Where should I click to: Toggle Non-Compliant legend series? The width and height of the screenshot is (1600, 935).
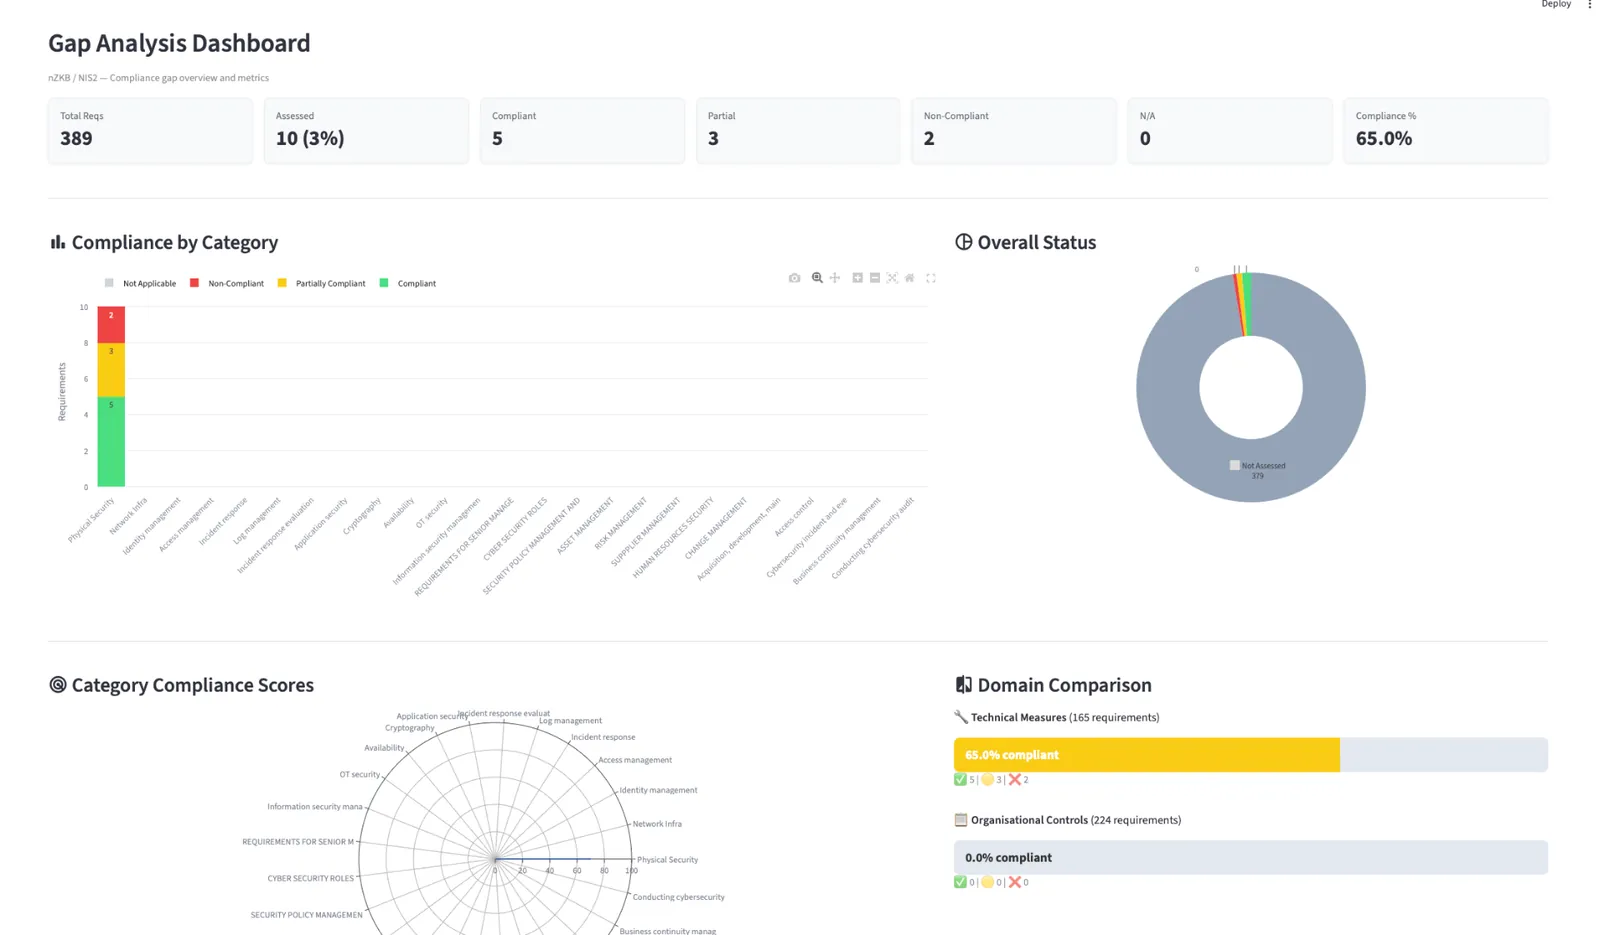(x=227, y=283)
